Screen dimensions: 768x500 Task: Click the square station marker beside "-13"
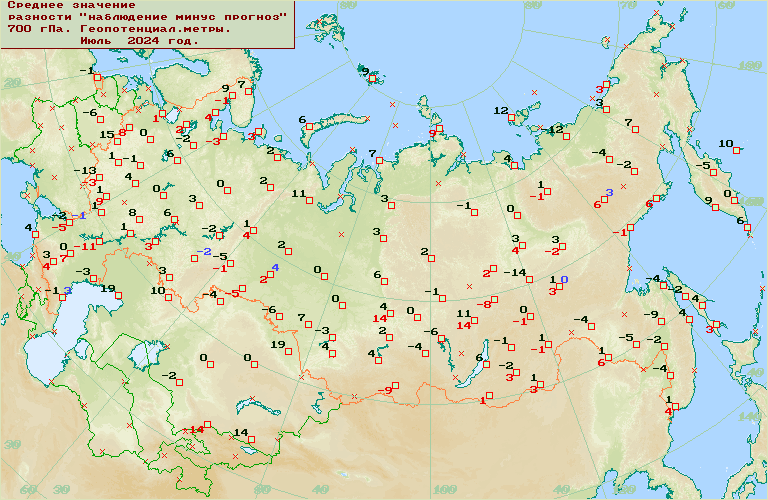pyautogui.click(x=99, y=178)
